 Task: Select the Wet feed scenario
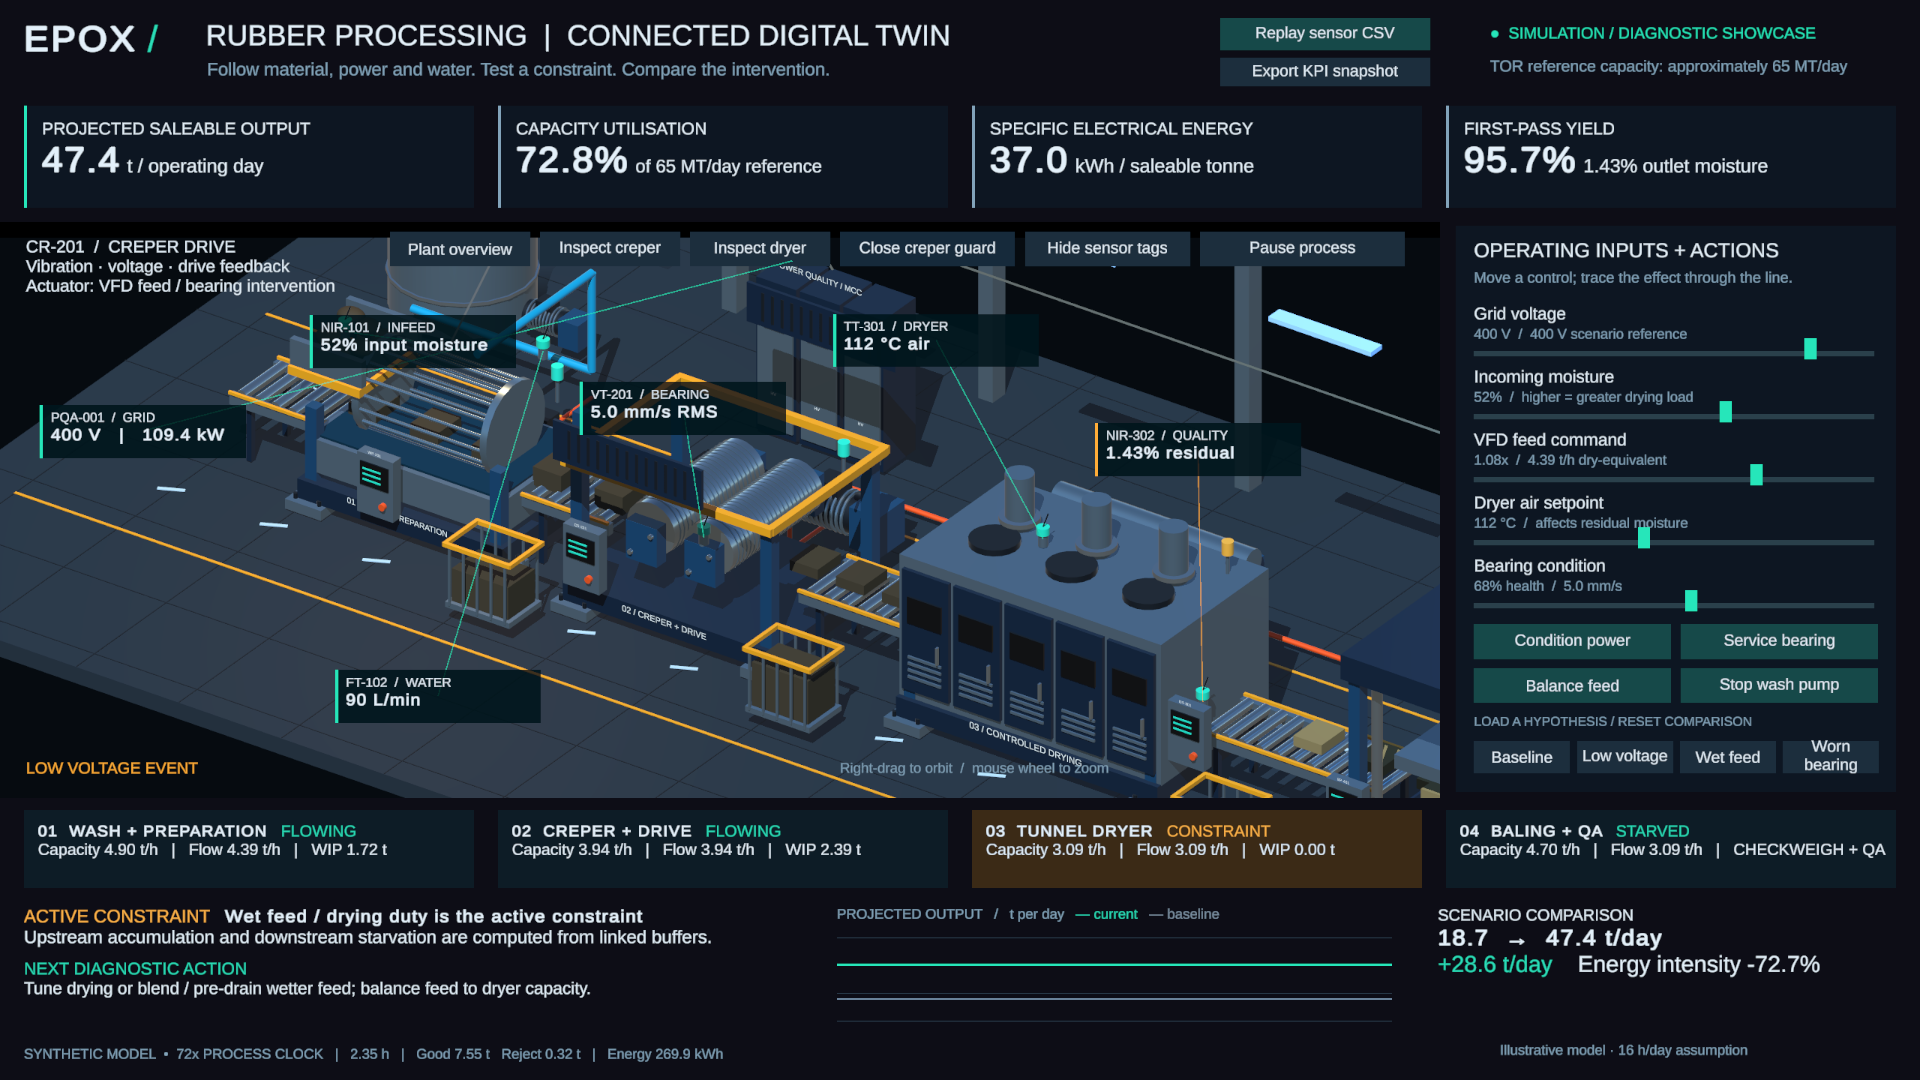[x=1727, y=757]
